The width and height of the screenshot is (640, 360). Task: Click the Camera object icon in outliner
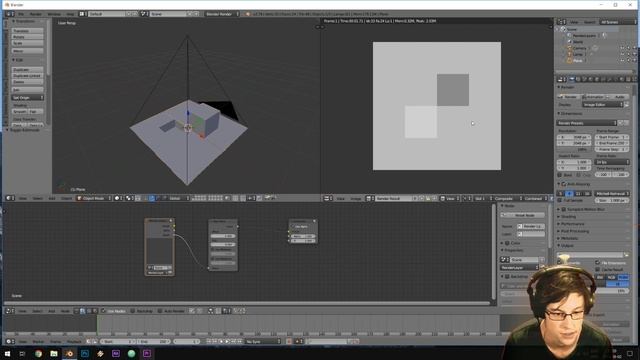[569, 48]
